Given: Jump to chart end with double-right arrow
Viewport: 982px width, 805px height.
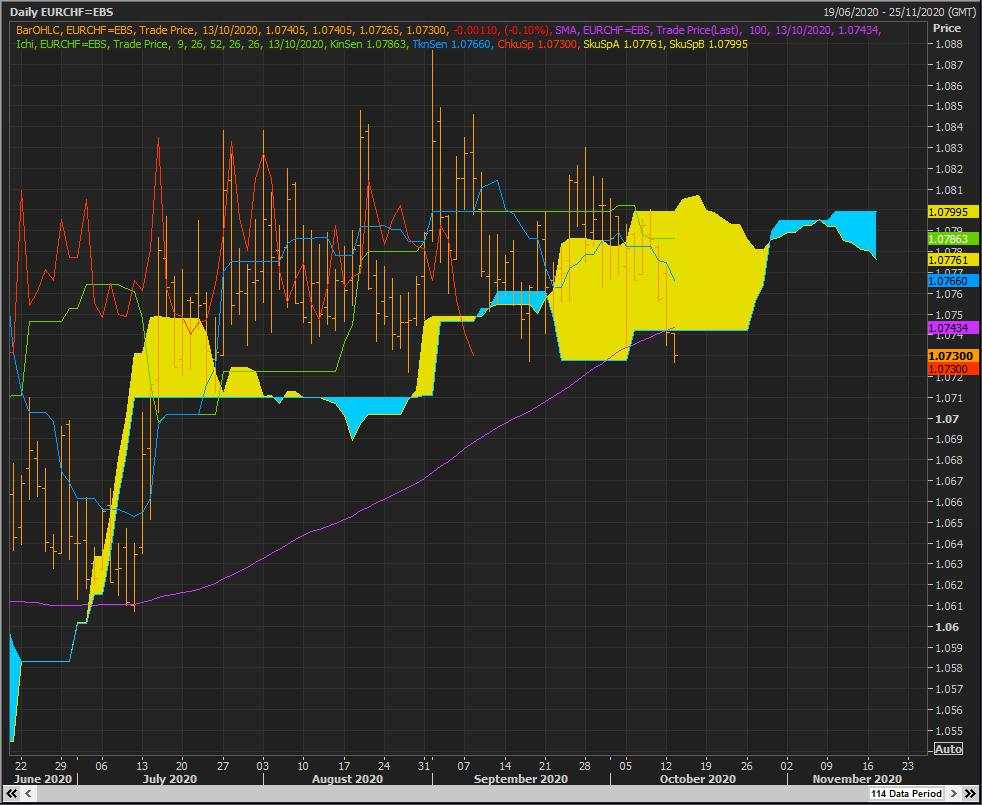Looking at the screenshot, I should 969,794.
